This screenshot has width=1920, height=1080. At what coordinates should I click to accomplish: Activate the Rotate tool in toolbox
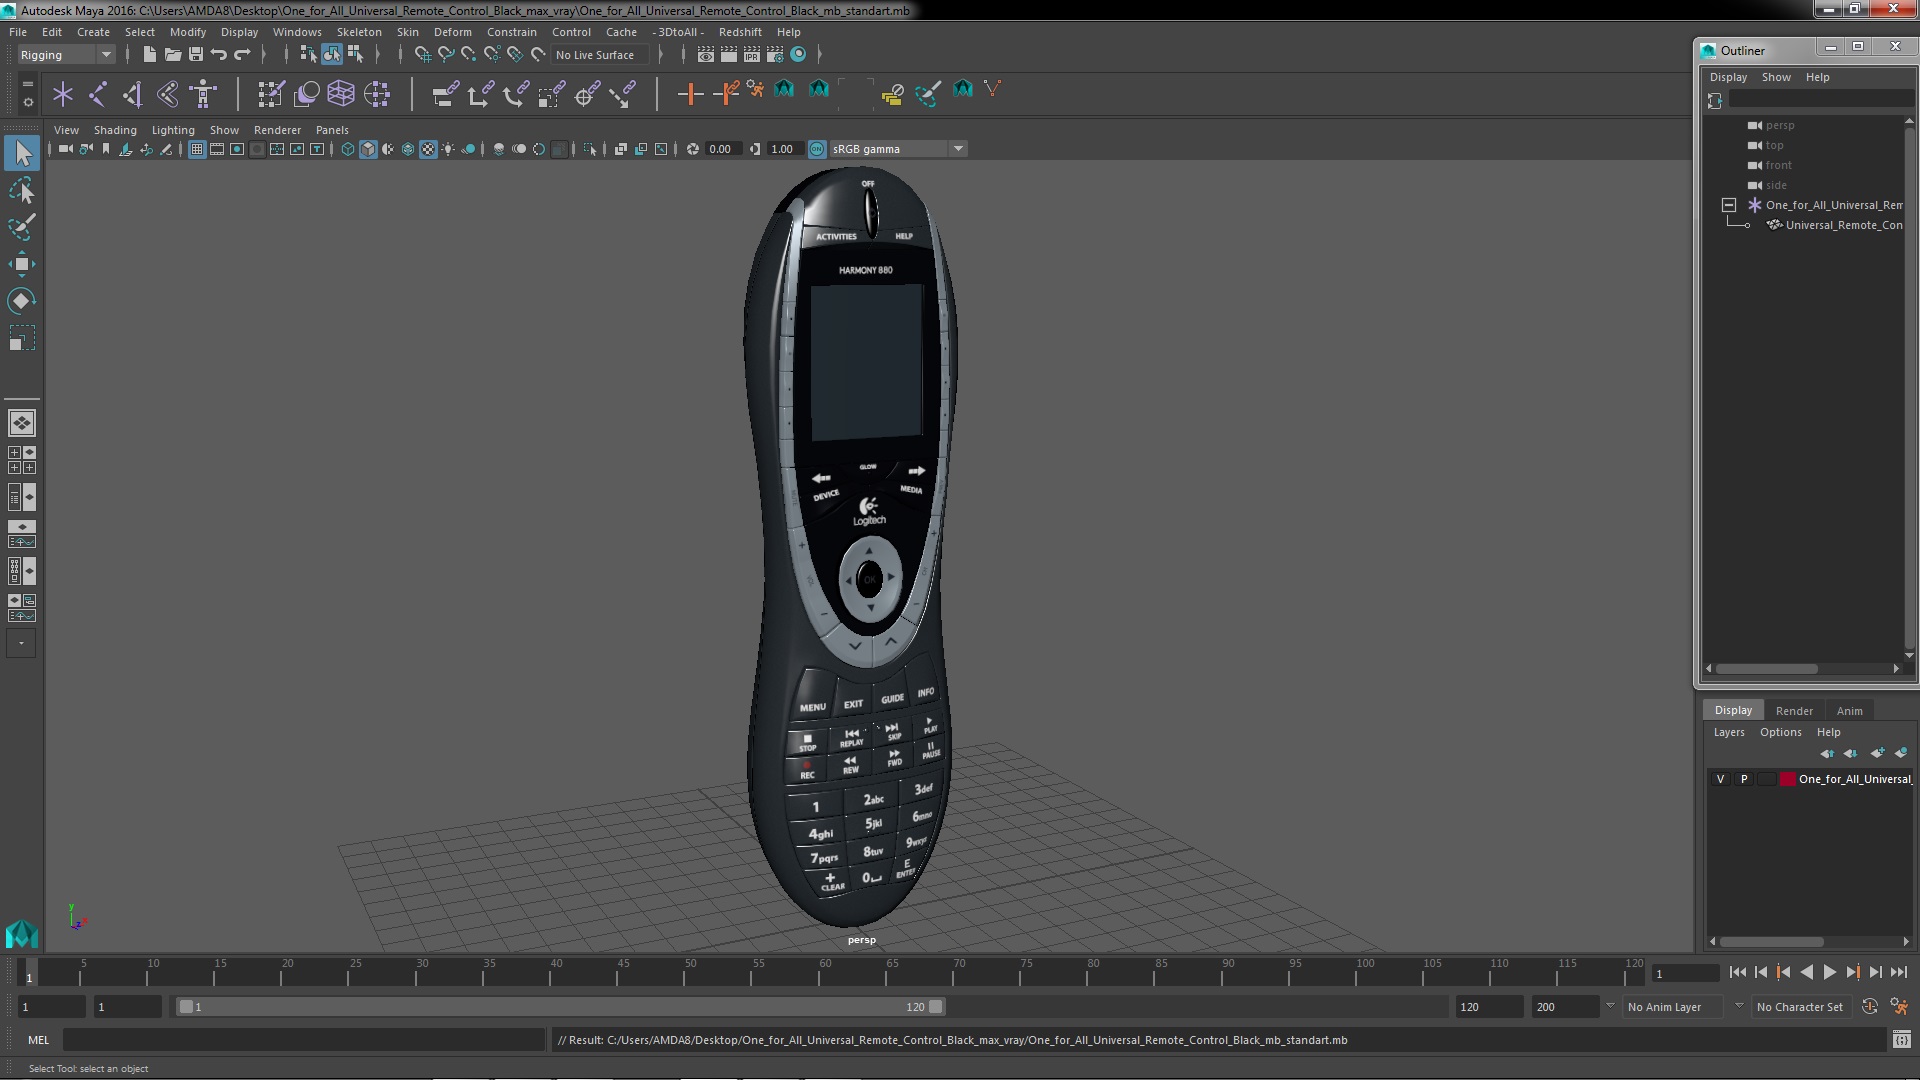[x=22, y=301]
